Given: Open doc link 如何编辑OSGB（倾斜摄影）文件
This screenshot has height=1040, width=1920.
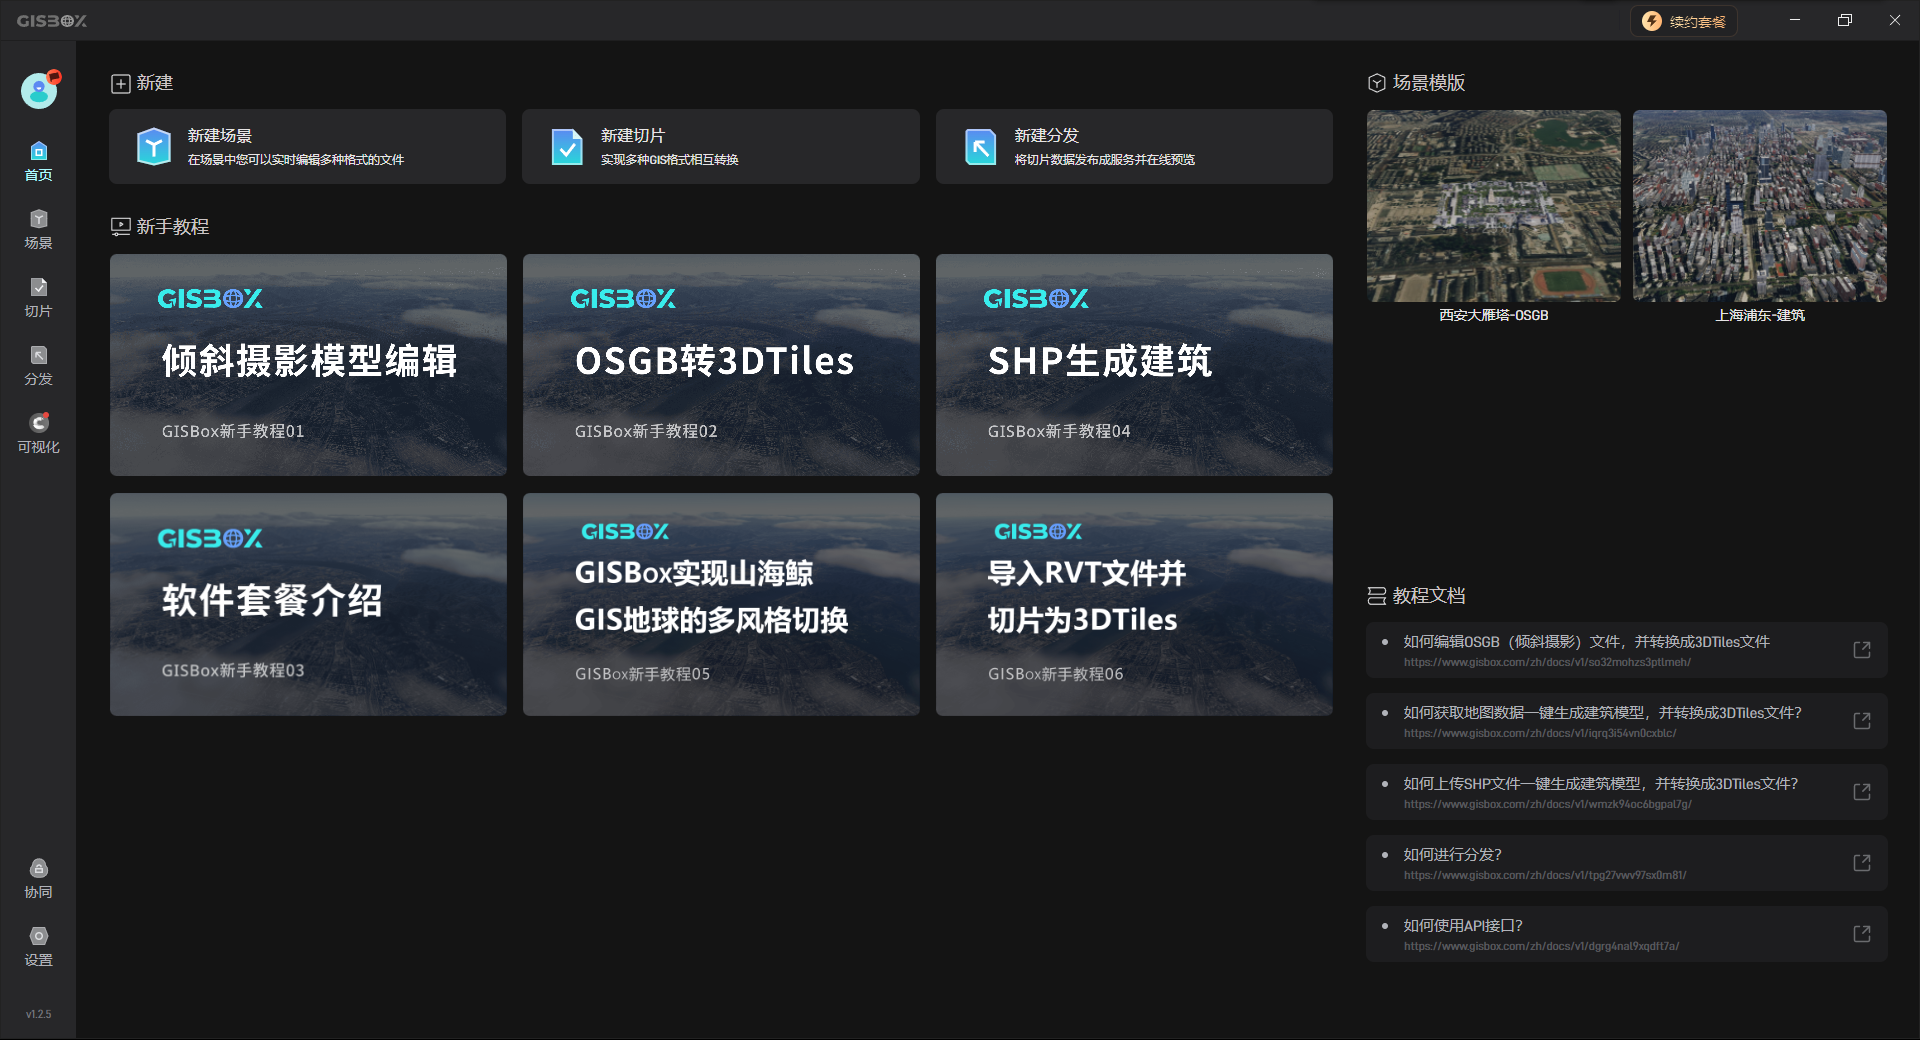Looking at the screenshot, I should [x=1627, y=650].
